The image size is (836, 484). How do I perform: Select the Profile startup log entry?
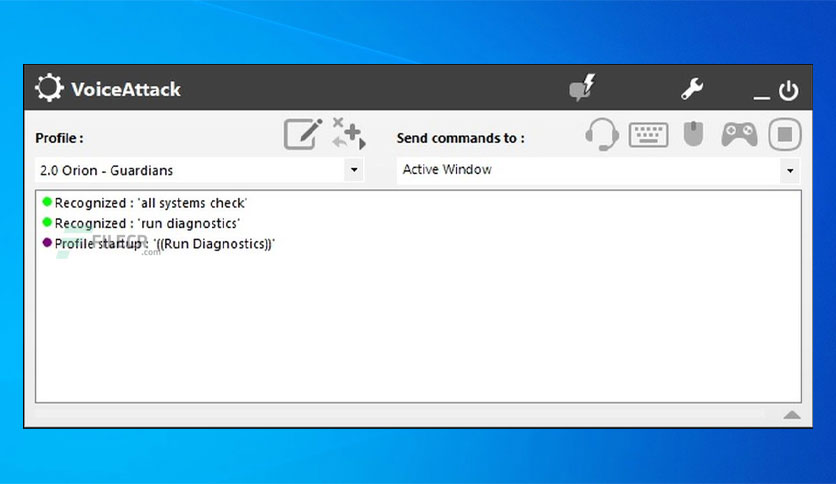click(158, 244)
